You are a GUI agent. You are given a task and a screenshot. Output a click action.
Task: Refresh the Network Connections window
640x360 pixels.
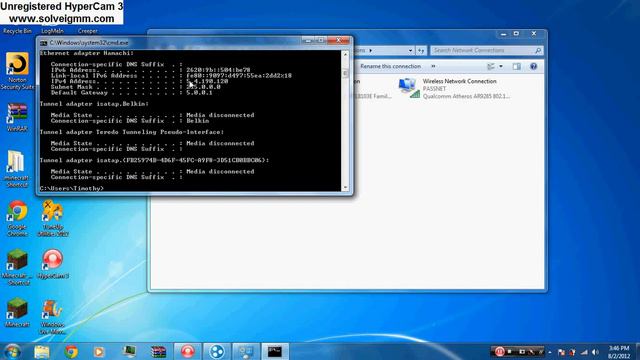(x=421, y=50)
